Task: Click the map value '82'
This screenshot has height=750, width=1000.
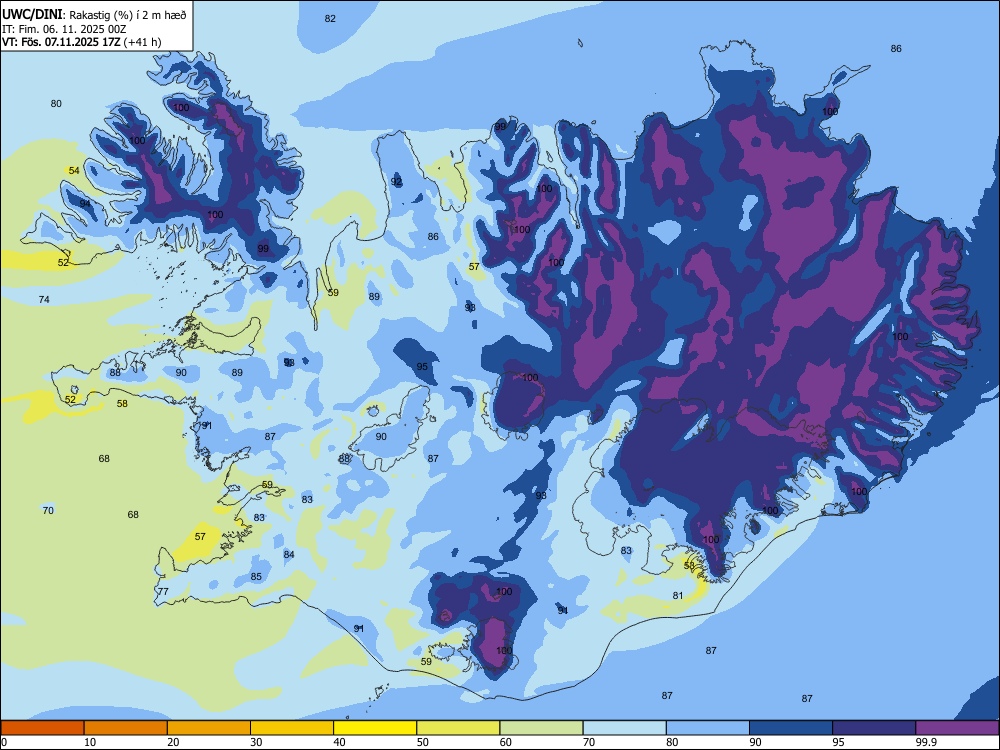Action: pyautogui.click(x=330, y=18)
